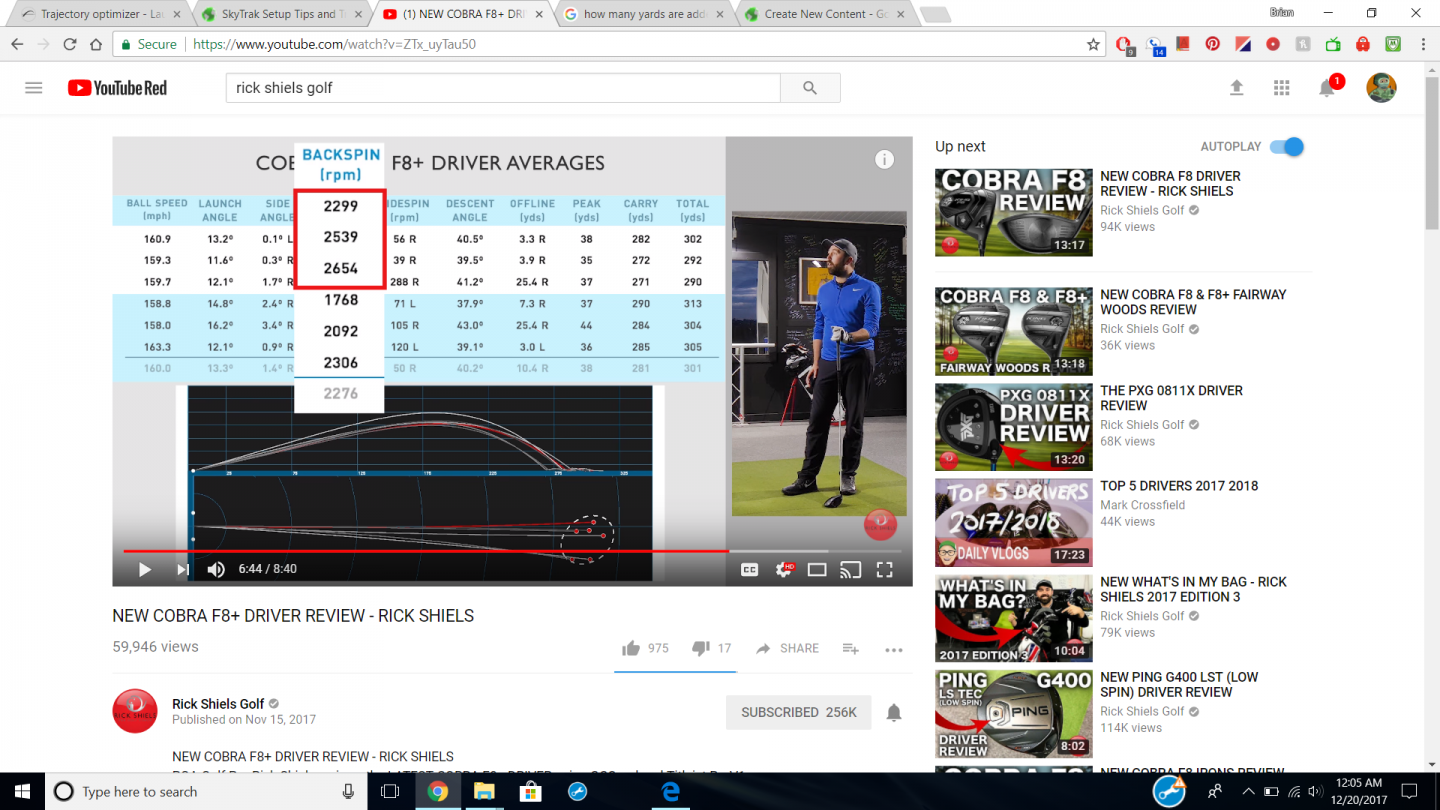Click the SUBSCRIBED 256K button
Image resolution: width=1440 pixels, height=810 pixels.
(799, 712)
